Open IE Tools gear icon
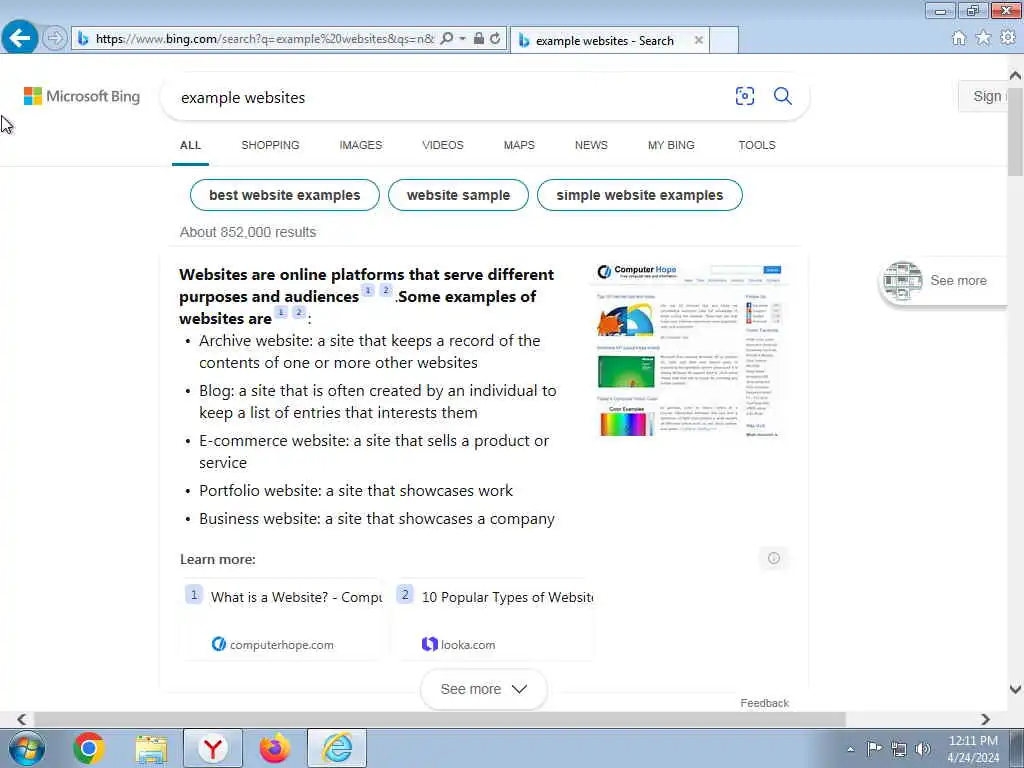The height and width of the screenshot is (768, 1024). 1008,38
